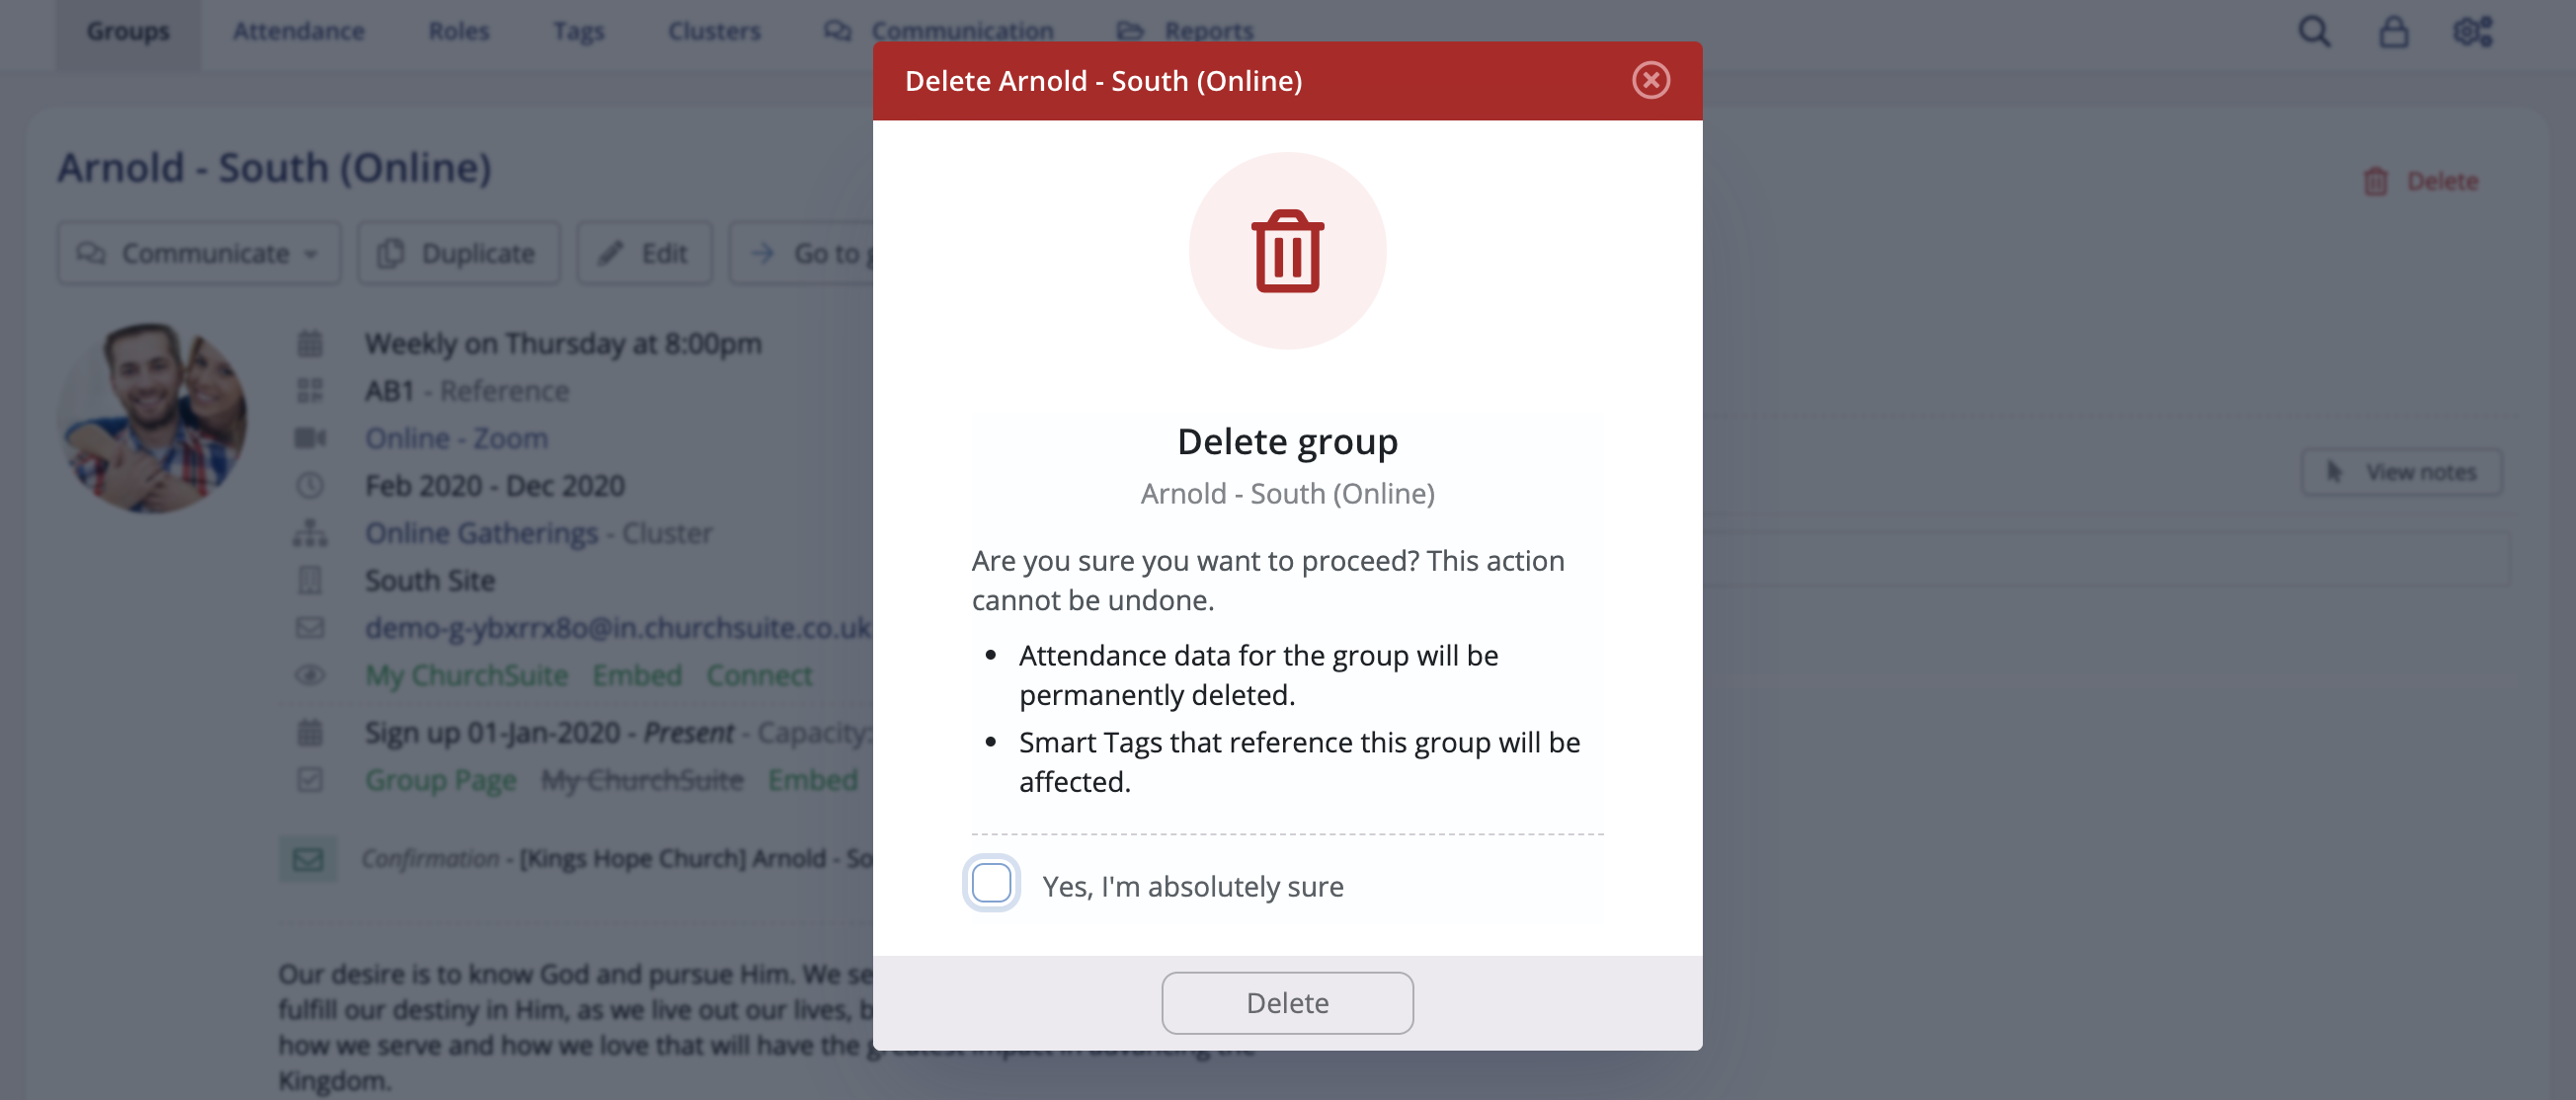The image size is (2576, 1100).
Task: Click the green Confirmation envelope icon
Action: coord(308,859)
